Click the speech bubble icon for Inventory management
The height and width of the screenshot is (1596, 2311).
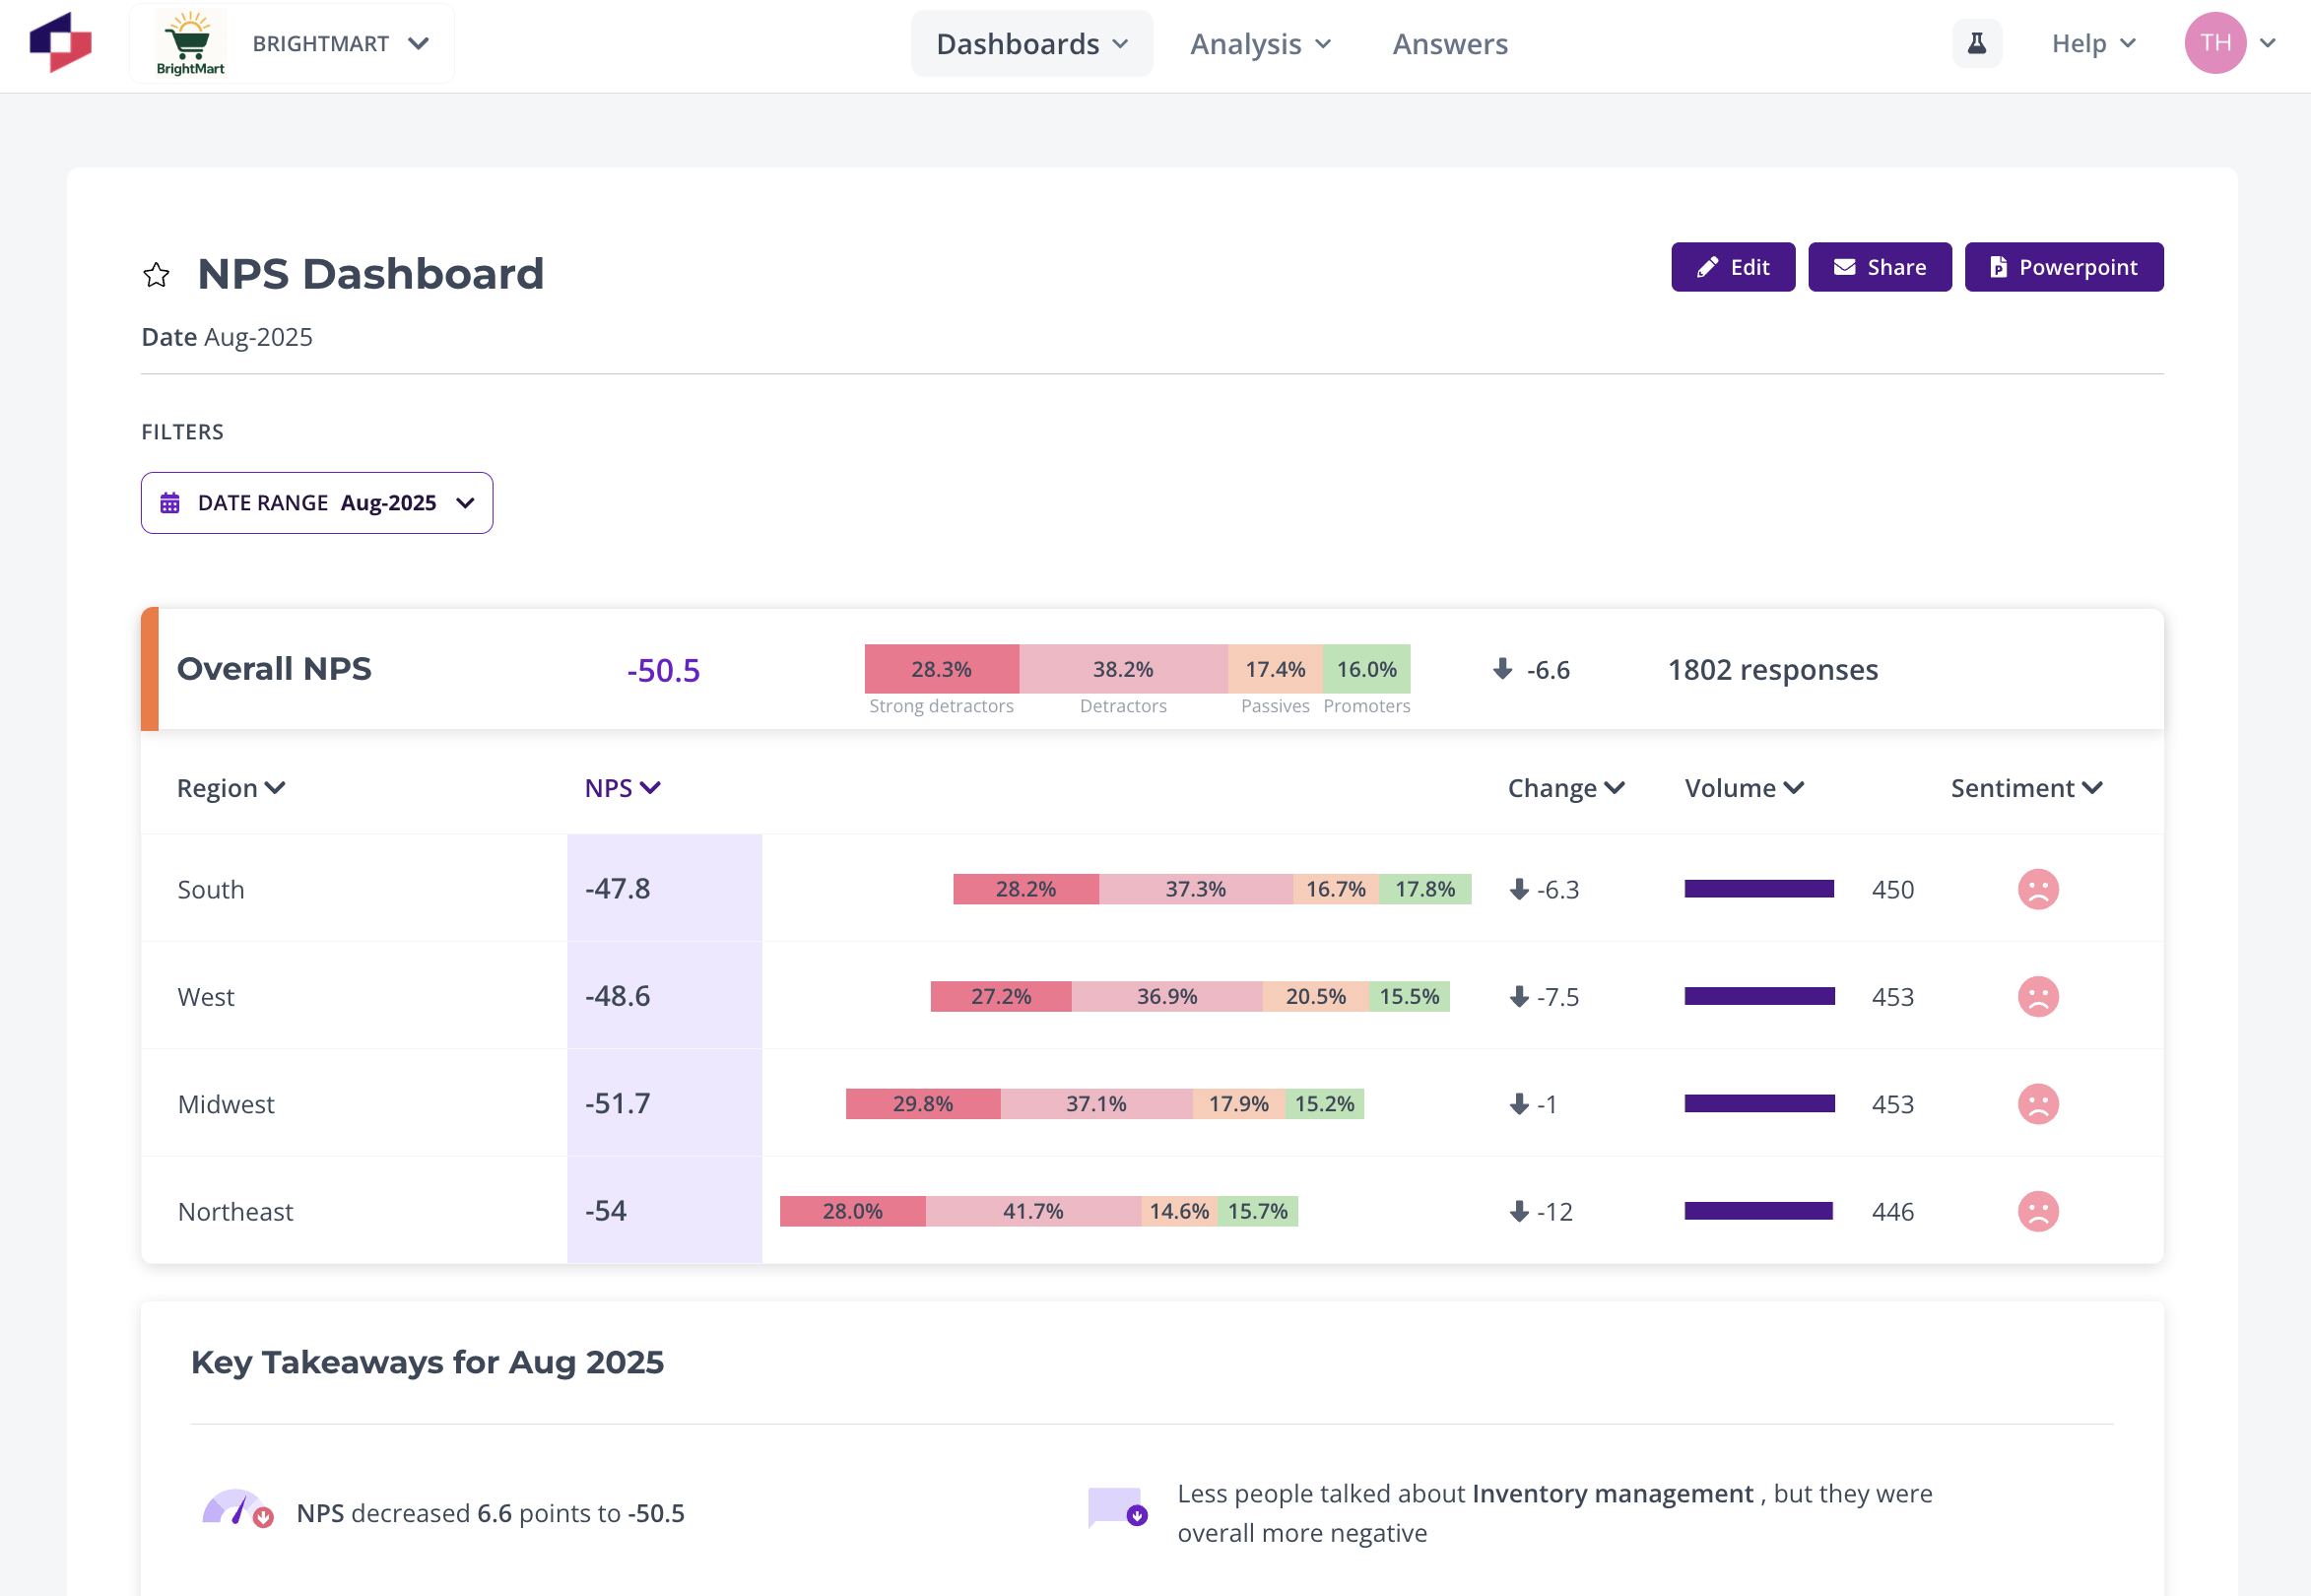pyautogui.click(x=1117, y=1508)
